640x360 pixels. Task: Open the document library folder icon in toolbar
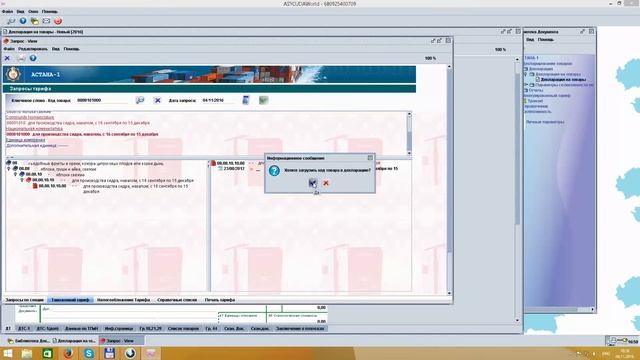click(35, 21)
